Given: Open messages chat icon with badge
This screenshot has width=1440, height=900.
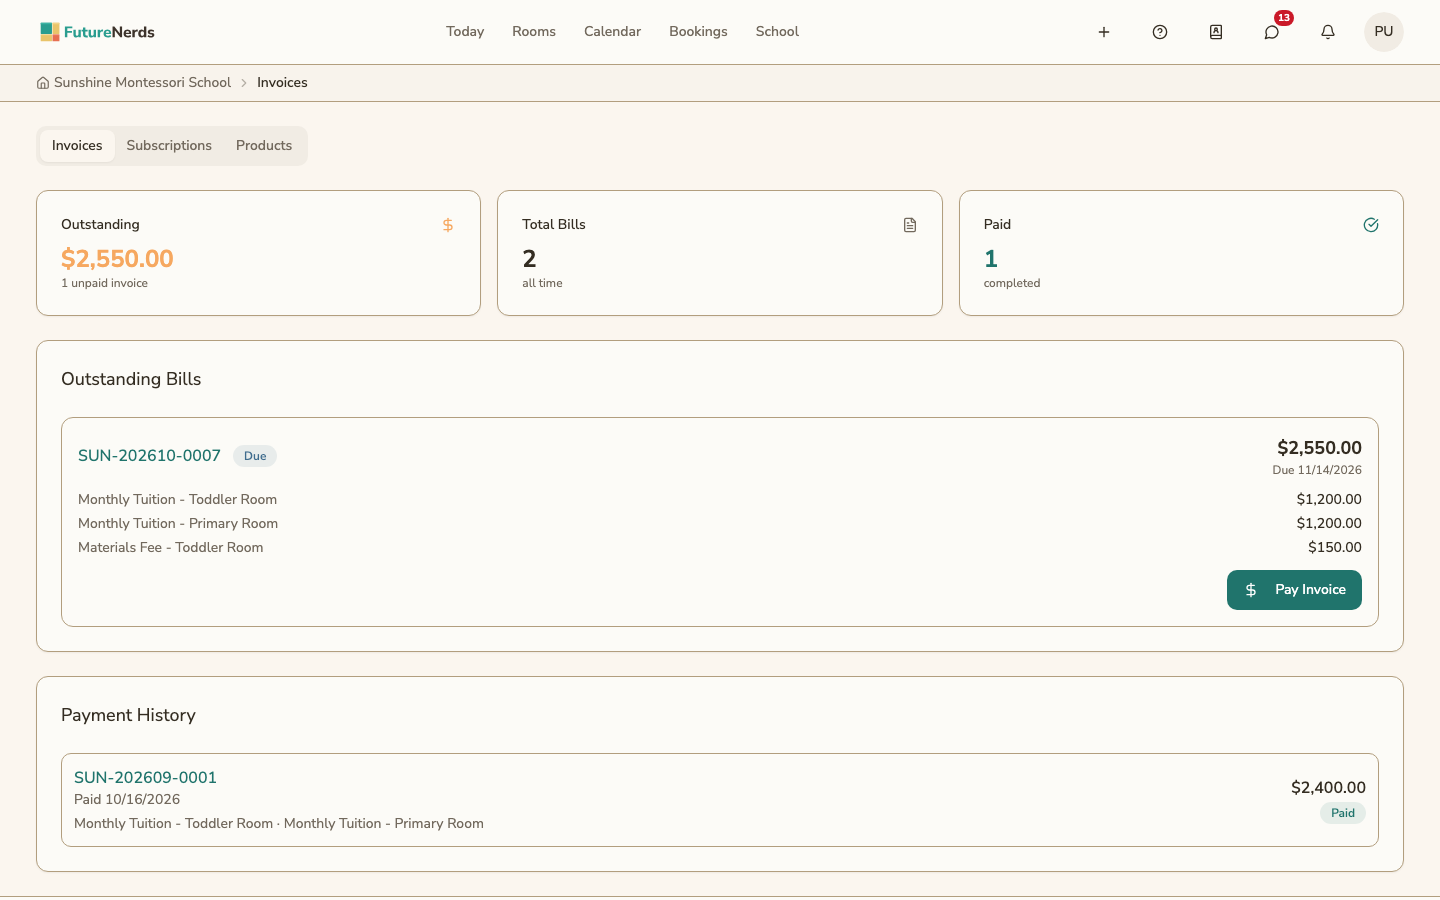Looking at the screenshot, I should coord(1272,32).
